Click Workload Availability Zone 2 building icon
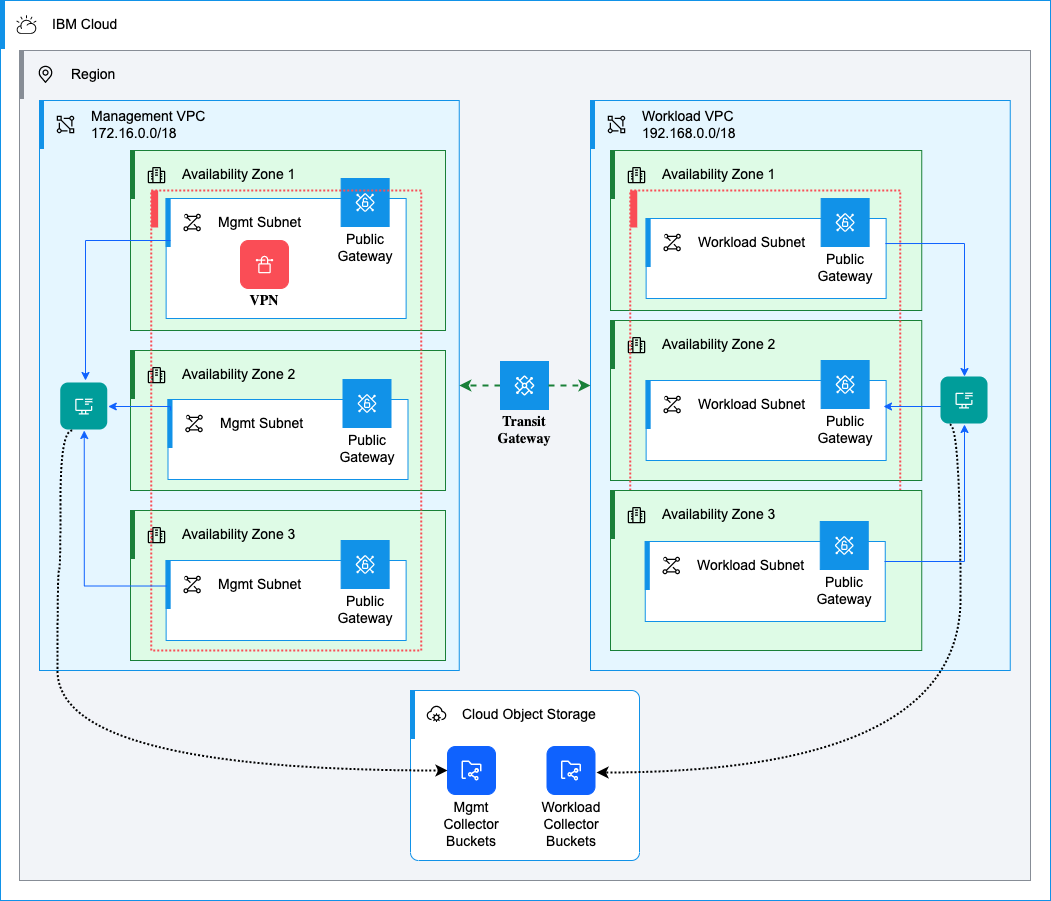The width and height of the screenshot is (1051, 901). tap(636, 345)
